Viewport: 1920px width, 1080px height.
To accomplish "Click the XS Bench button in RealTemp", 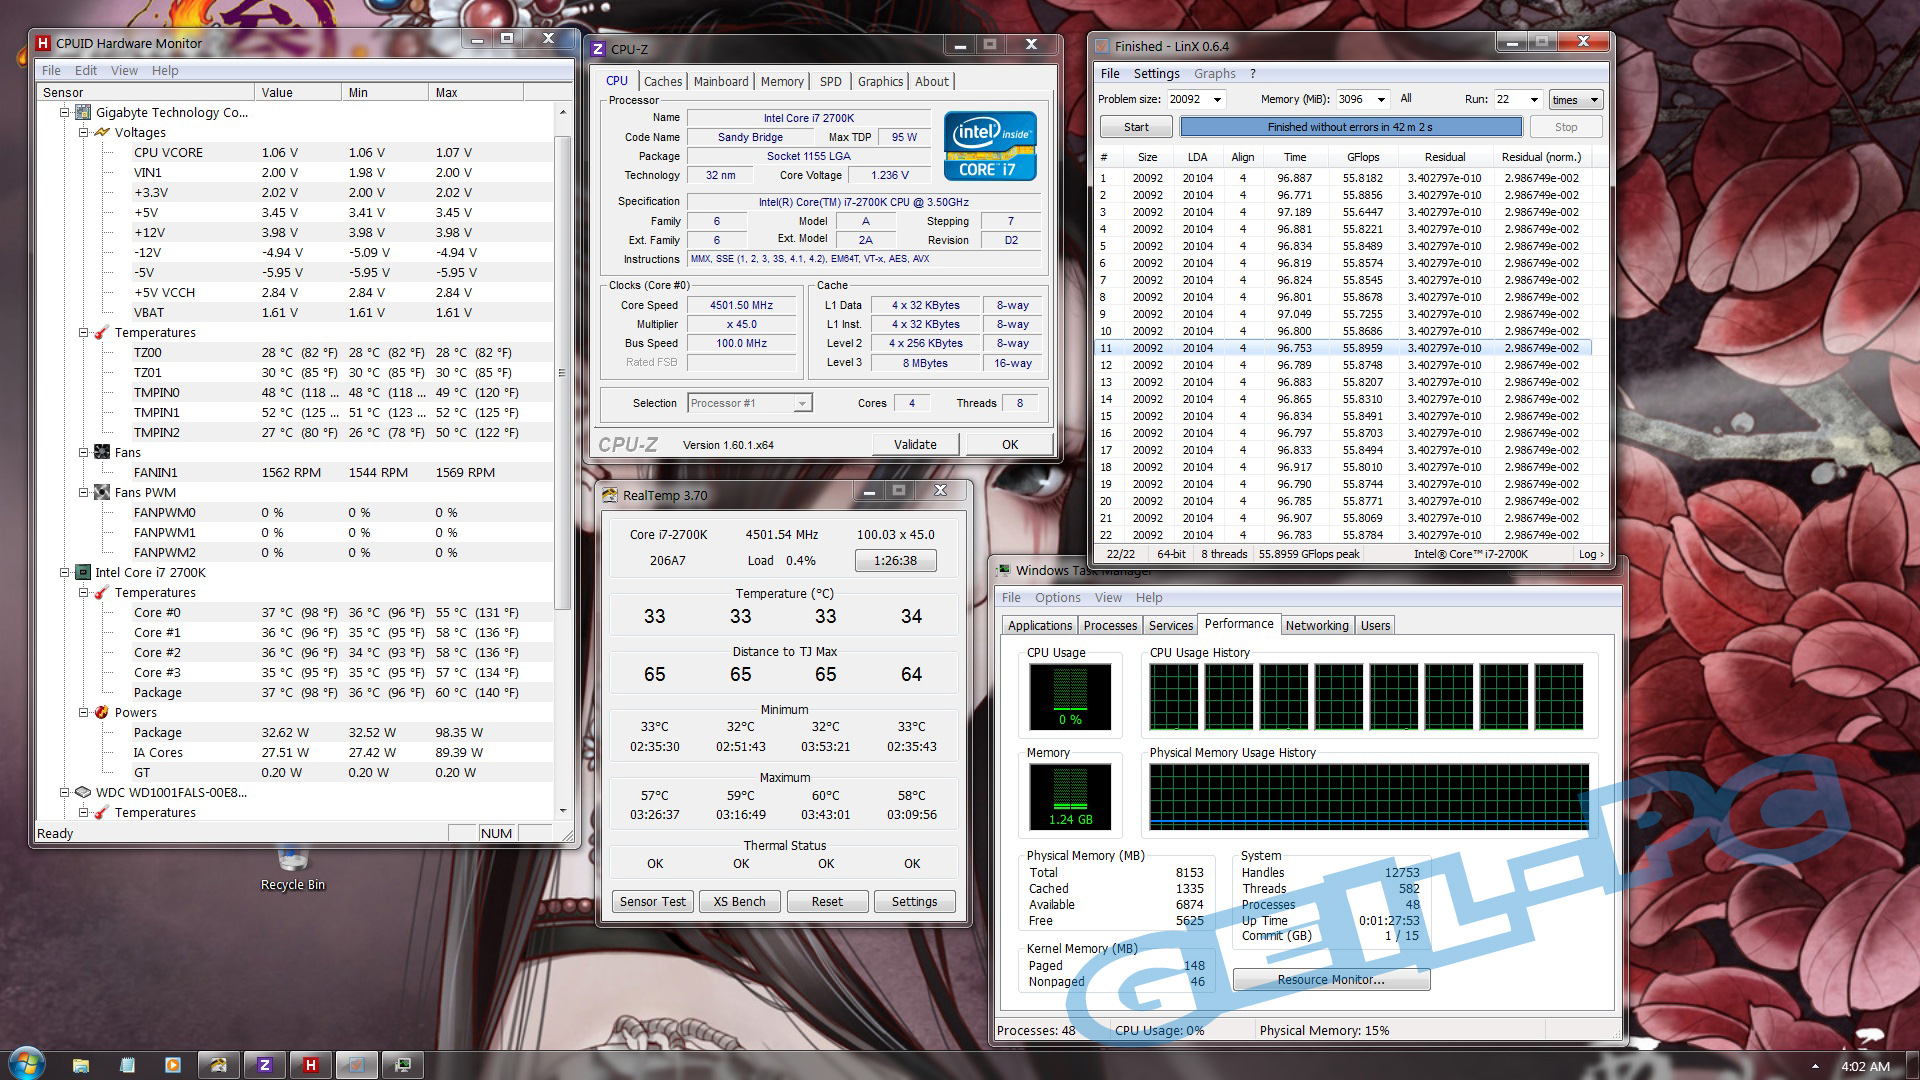I will point(739,901).
